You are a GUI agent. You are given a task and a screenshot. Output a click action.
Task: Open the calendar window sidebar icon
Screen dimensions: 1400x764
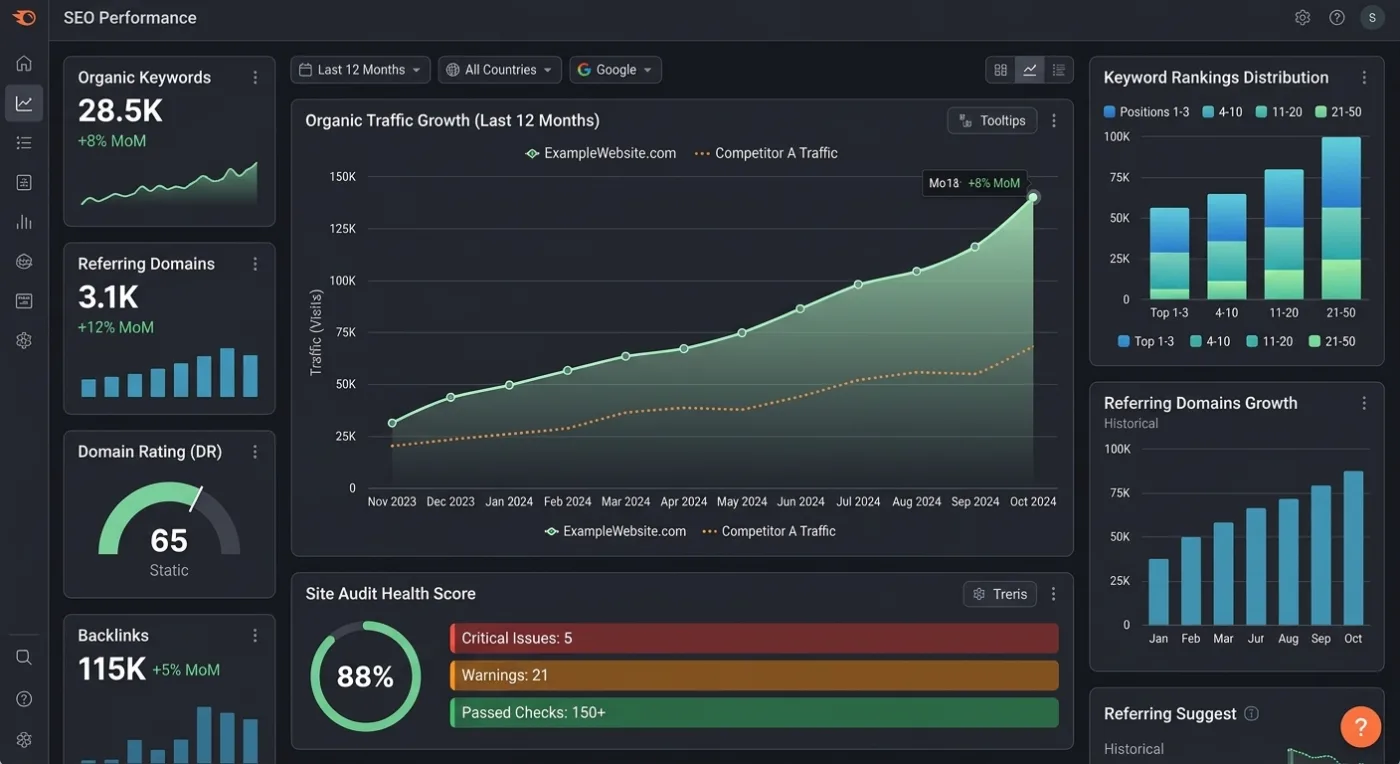point(24,301)
